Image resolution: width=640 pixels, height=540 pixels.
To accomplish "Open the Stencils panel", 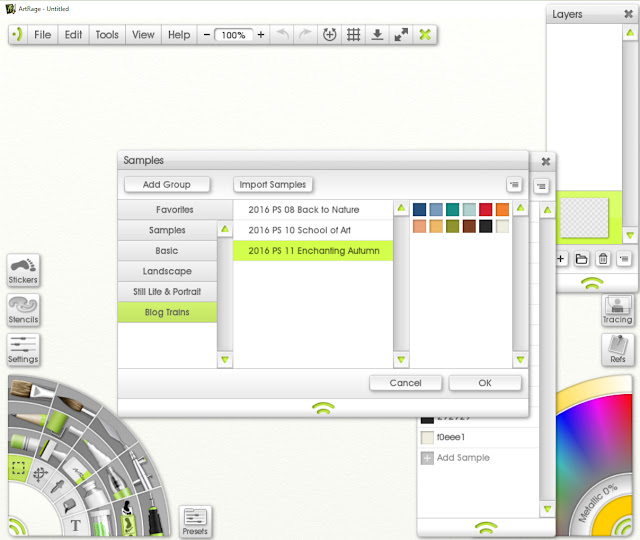I will (23, 310).
